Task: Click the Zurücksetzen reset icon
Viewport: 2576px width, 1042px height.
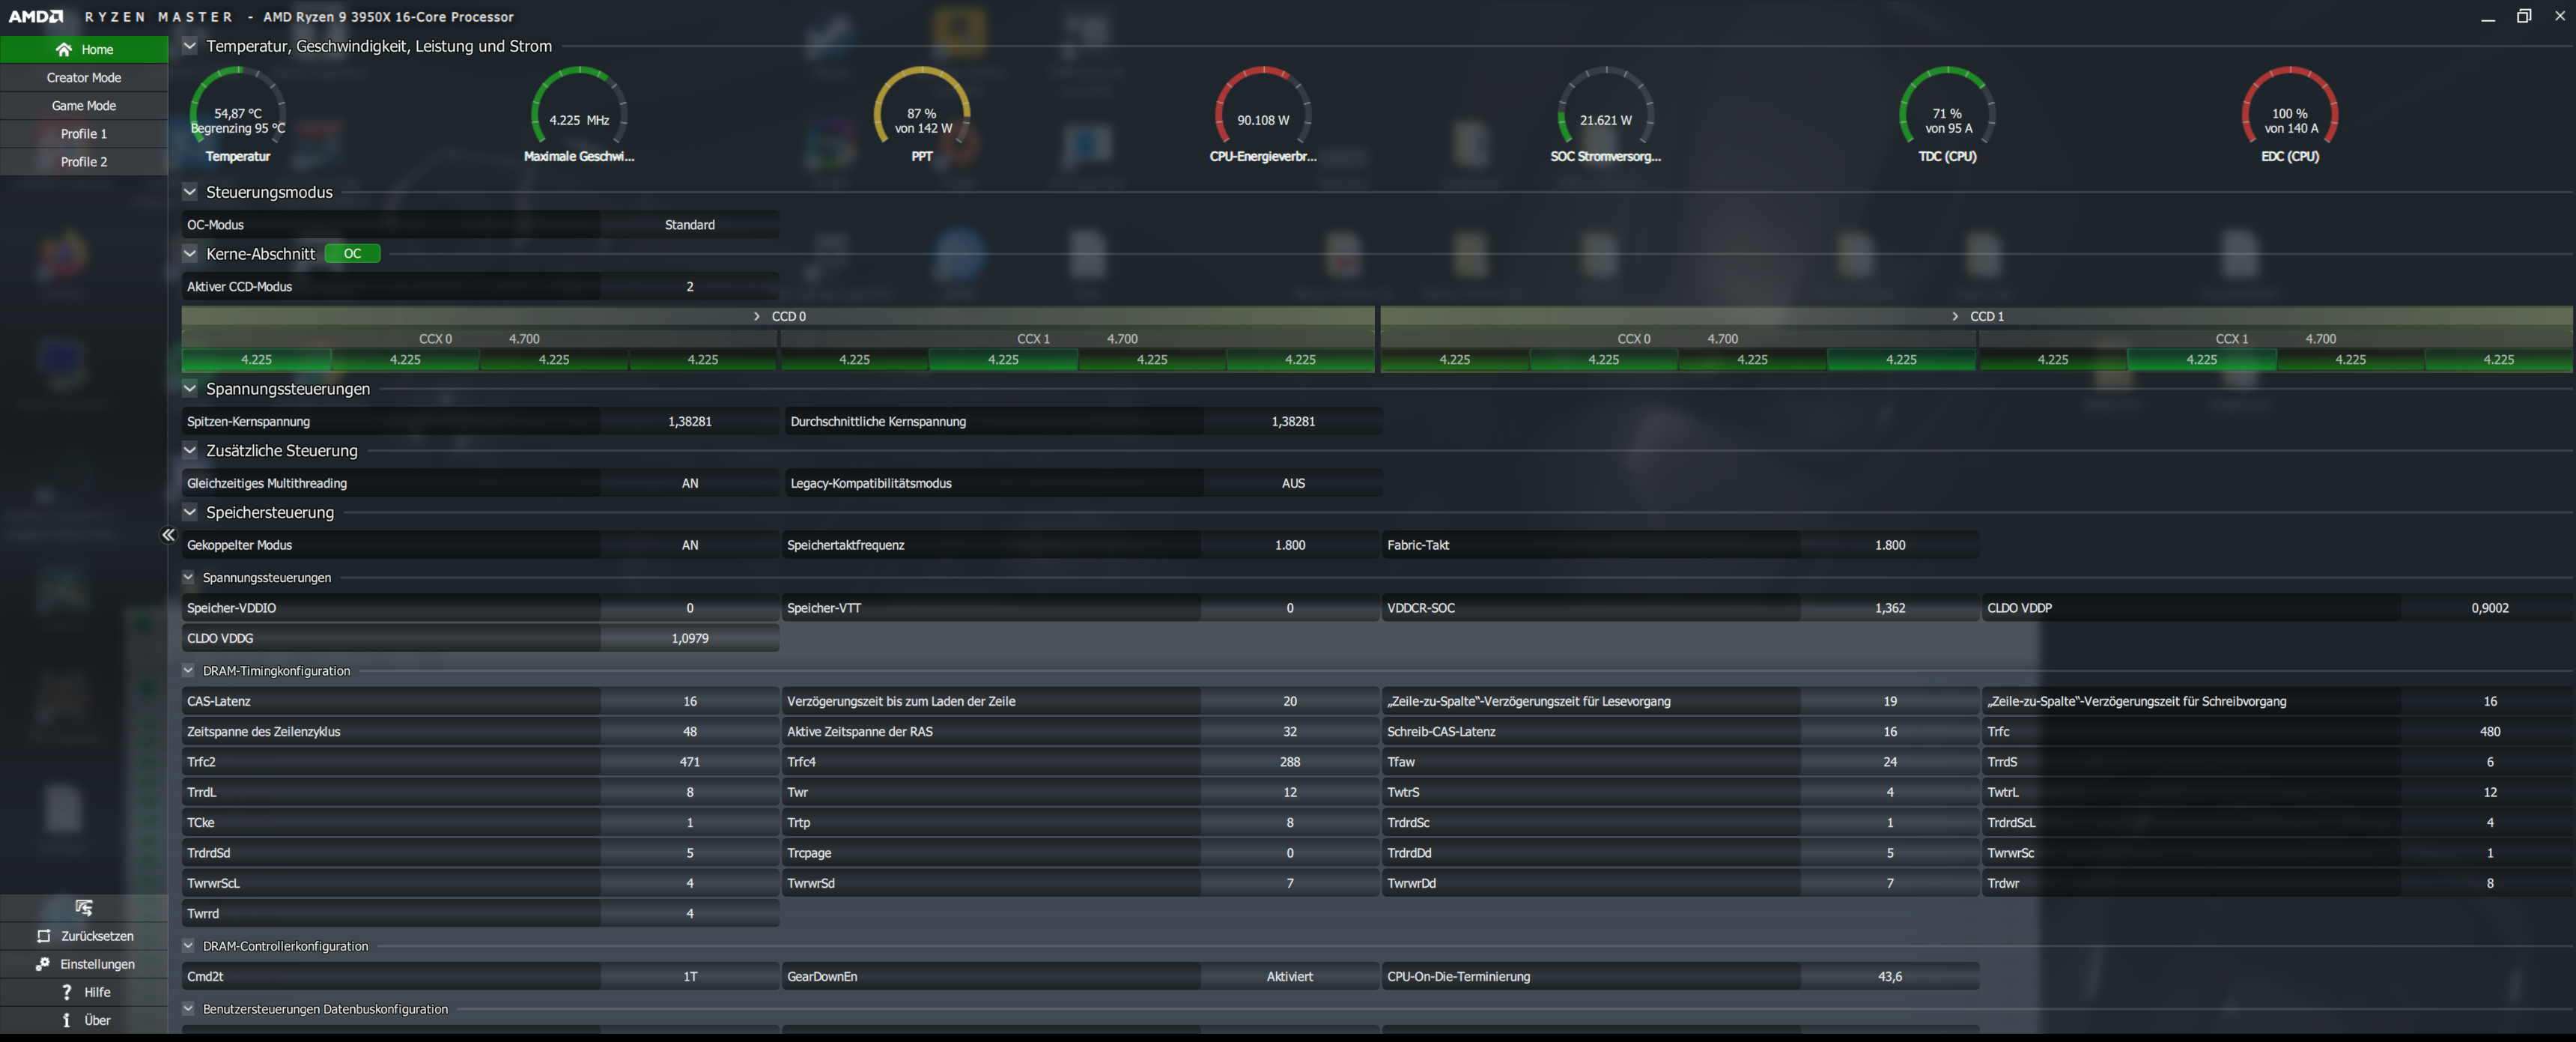Action: (x=43, y=936)
